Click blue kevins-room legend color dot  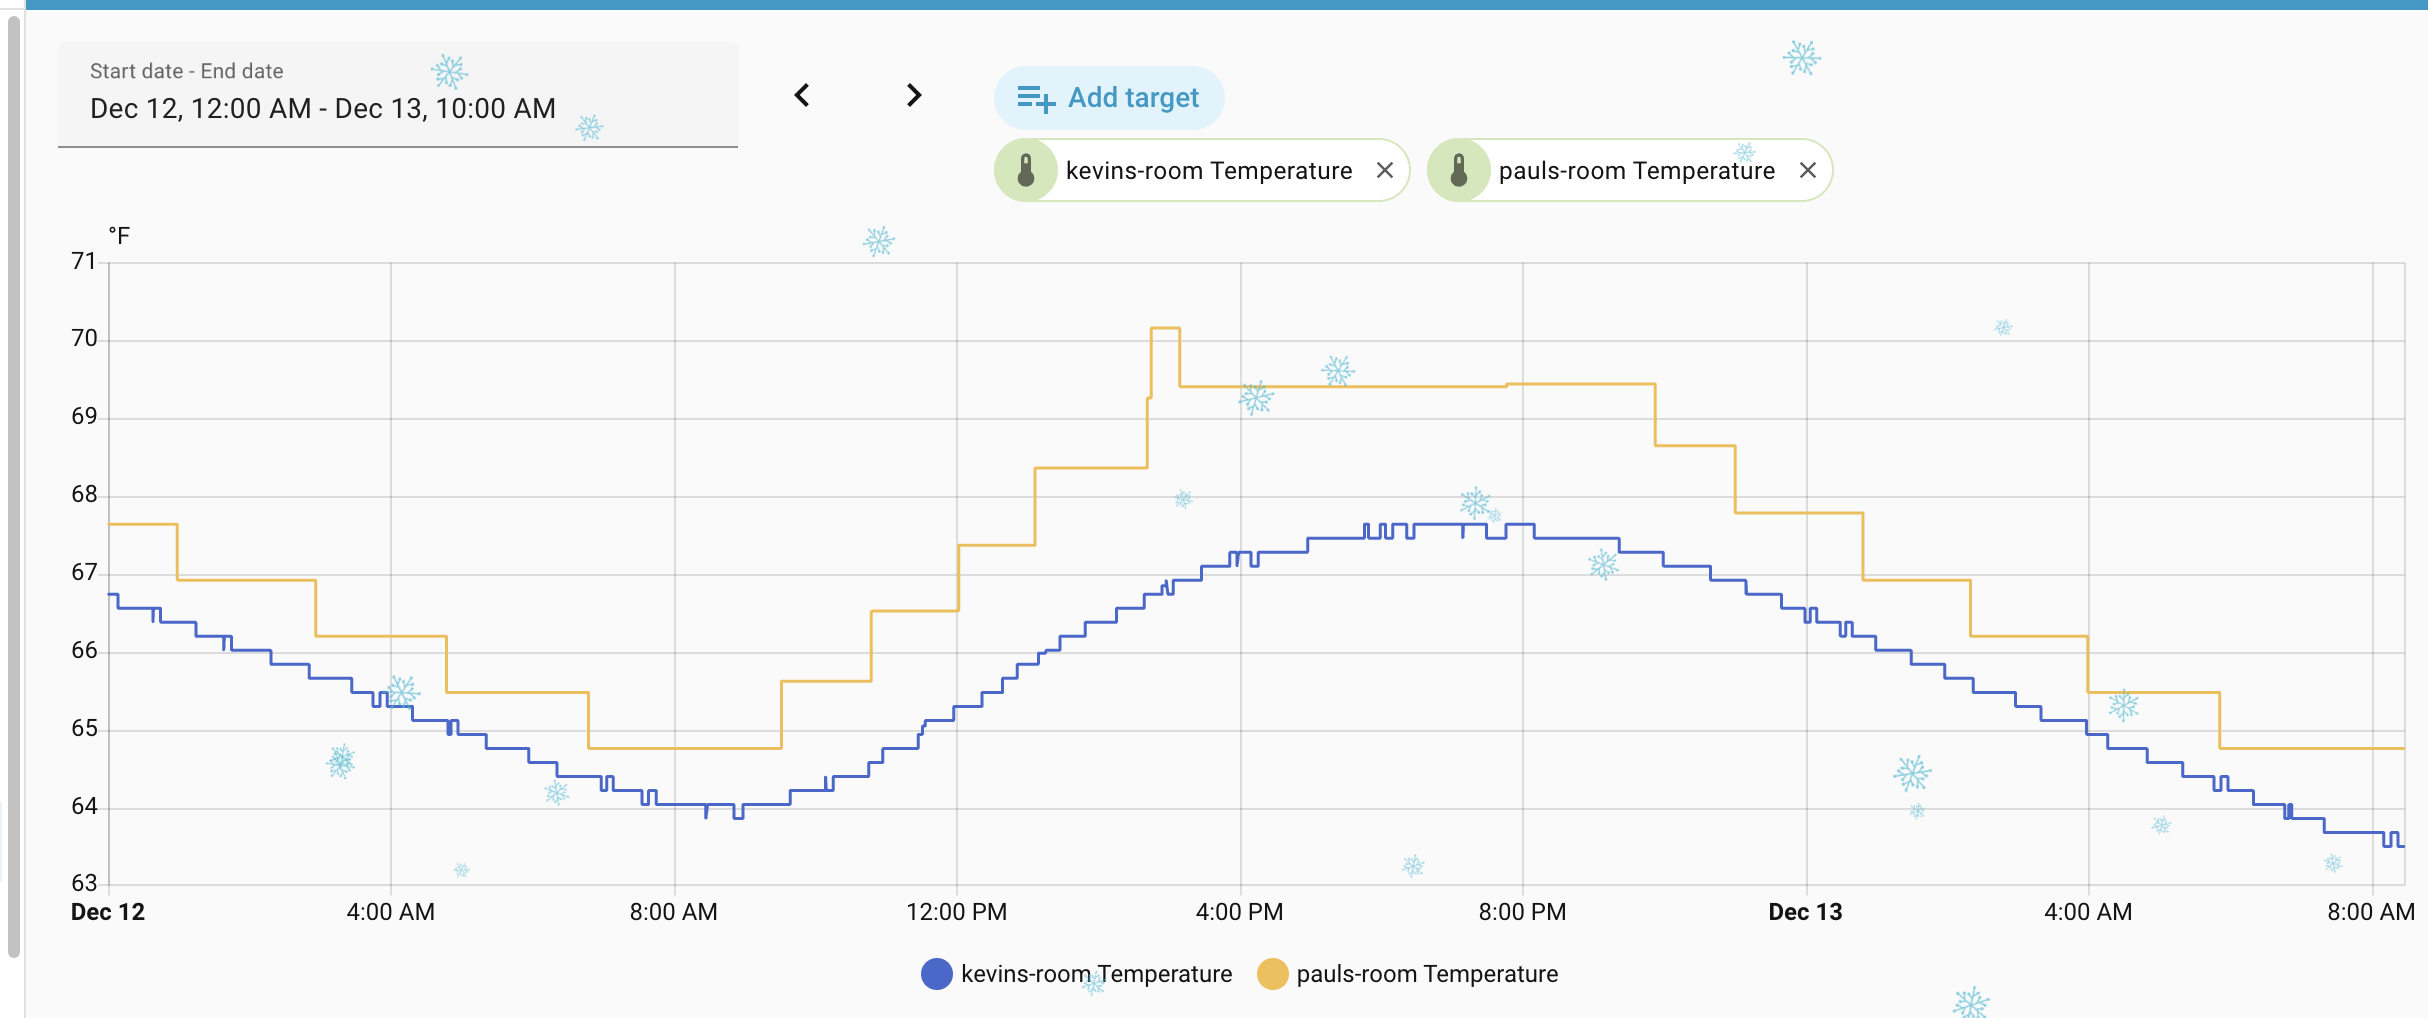tap(937, 974)
